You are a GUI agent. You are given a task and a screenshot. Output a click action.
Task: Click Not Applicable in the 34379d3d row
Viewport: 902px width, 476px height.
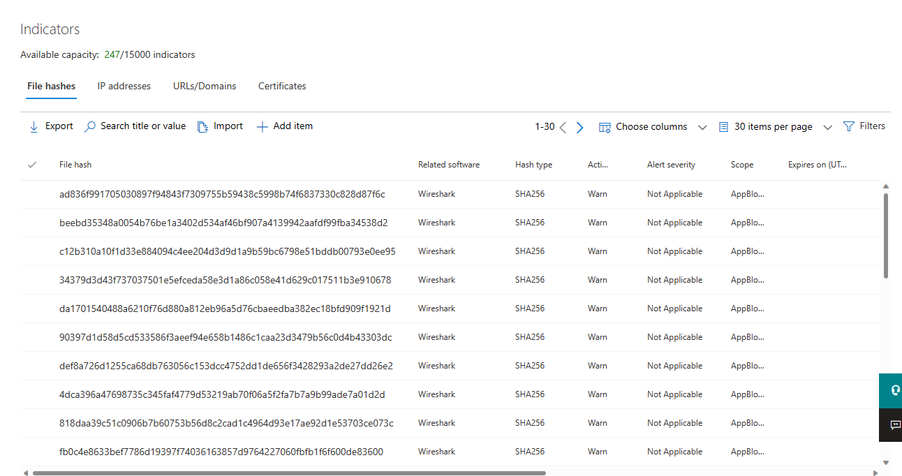click(x=675, y=280)
